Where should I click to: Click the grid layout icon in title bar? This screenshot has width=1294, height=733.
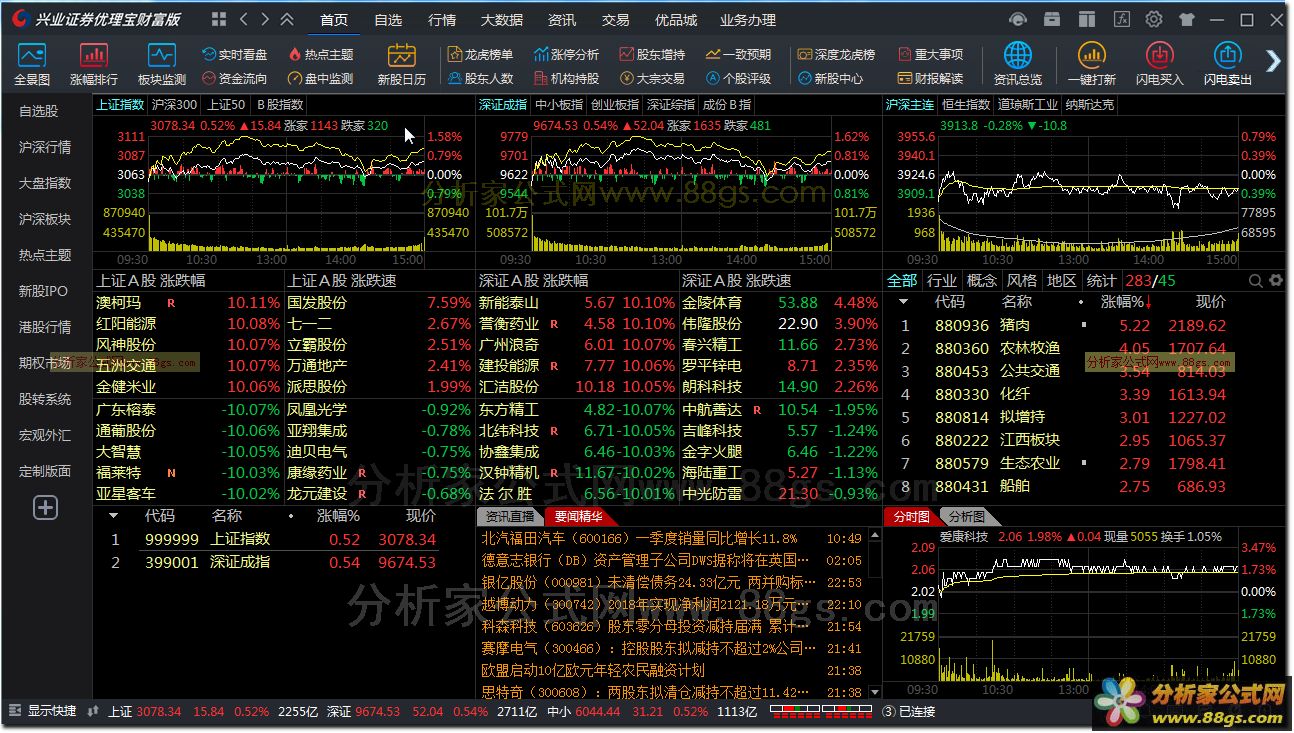click(219, 19)
